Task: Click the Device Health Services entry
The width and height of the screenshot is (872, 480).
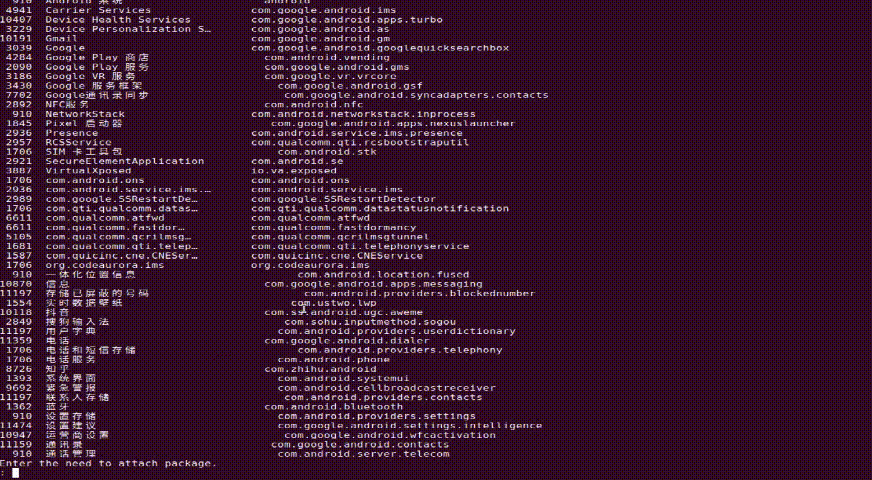Action: 118,19
